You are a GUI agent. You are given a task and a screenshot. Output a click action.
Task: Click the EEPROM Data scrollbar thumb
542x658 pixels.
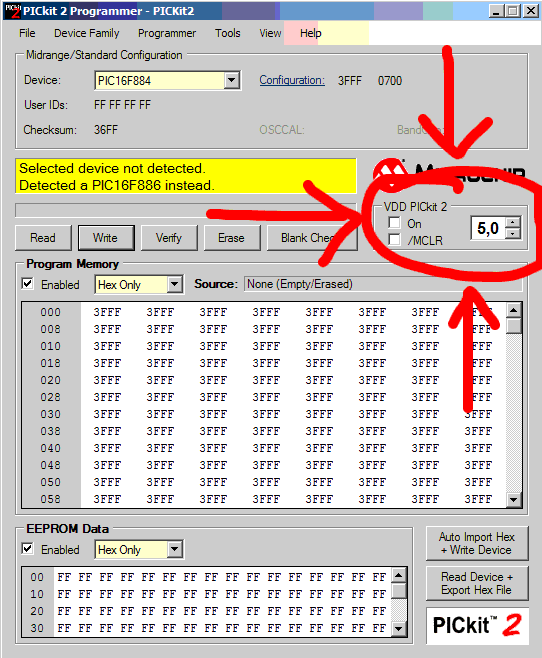pyautogui.click(x=399, y=590)
